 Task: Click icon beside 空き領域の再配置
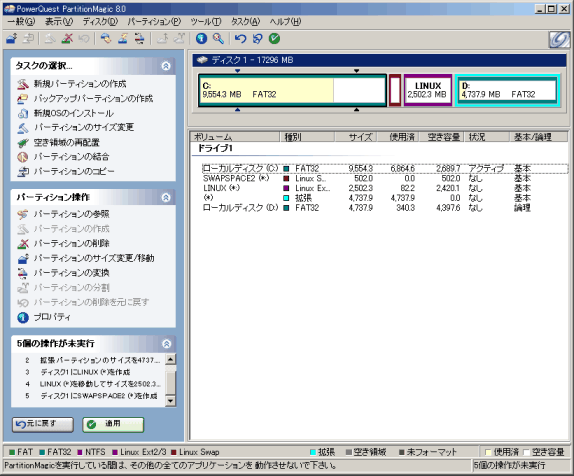tap(23, 142)
